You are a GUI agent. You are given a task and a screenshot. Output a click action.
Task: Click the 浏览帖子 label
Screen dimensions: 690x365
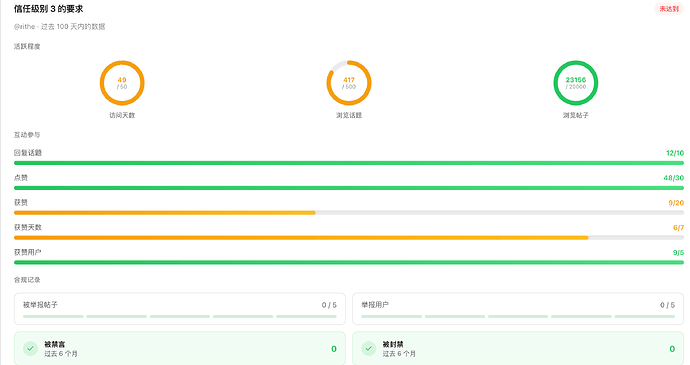pyautogui.click(x=576, y=115)
